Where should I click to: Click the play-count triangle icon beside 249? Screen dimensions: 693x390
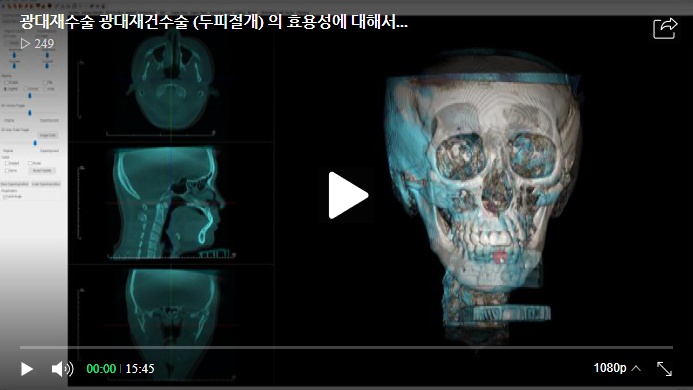tap(25, 43)
